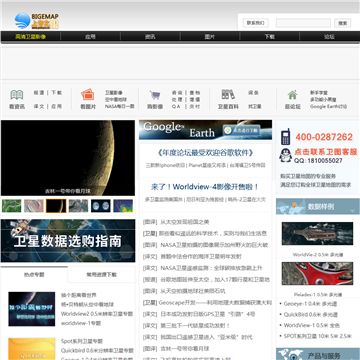Screen dimensions: 360x360
Task: Open the yellow QuickBird topic thumbnail
Action: [x=32, y=349]
